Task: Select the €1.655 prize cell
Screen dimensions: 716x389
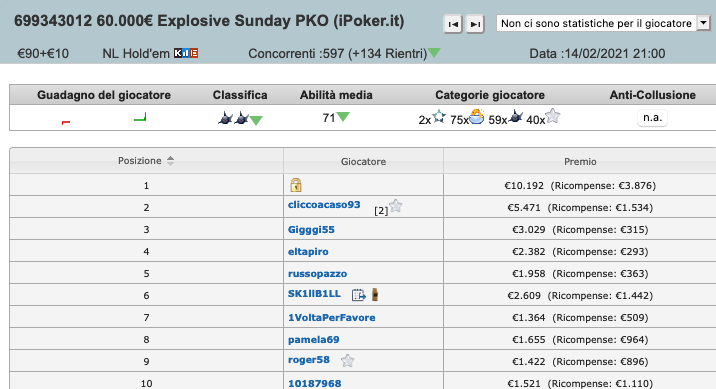Action: point(580,339)
